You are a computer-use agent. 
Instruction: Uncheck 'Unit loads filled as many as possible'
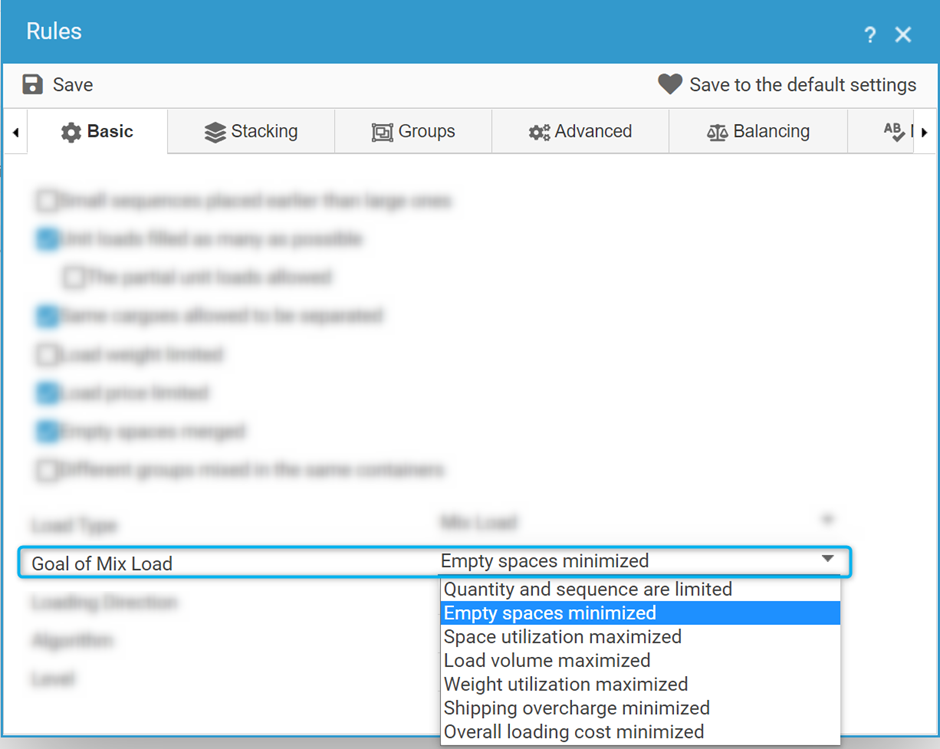pos(47,239)
